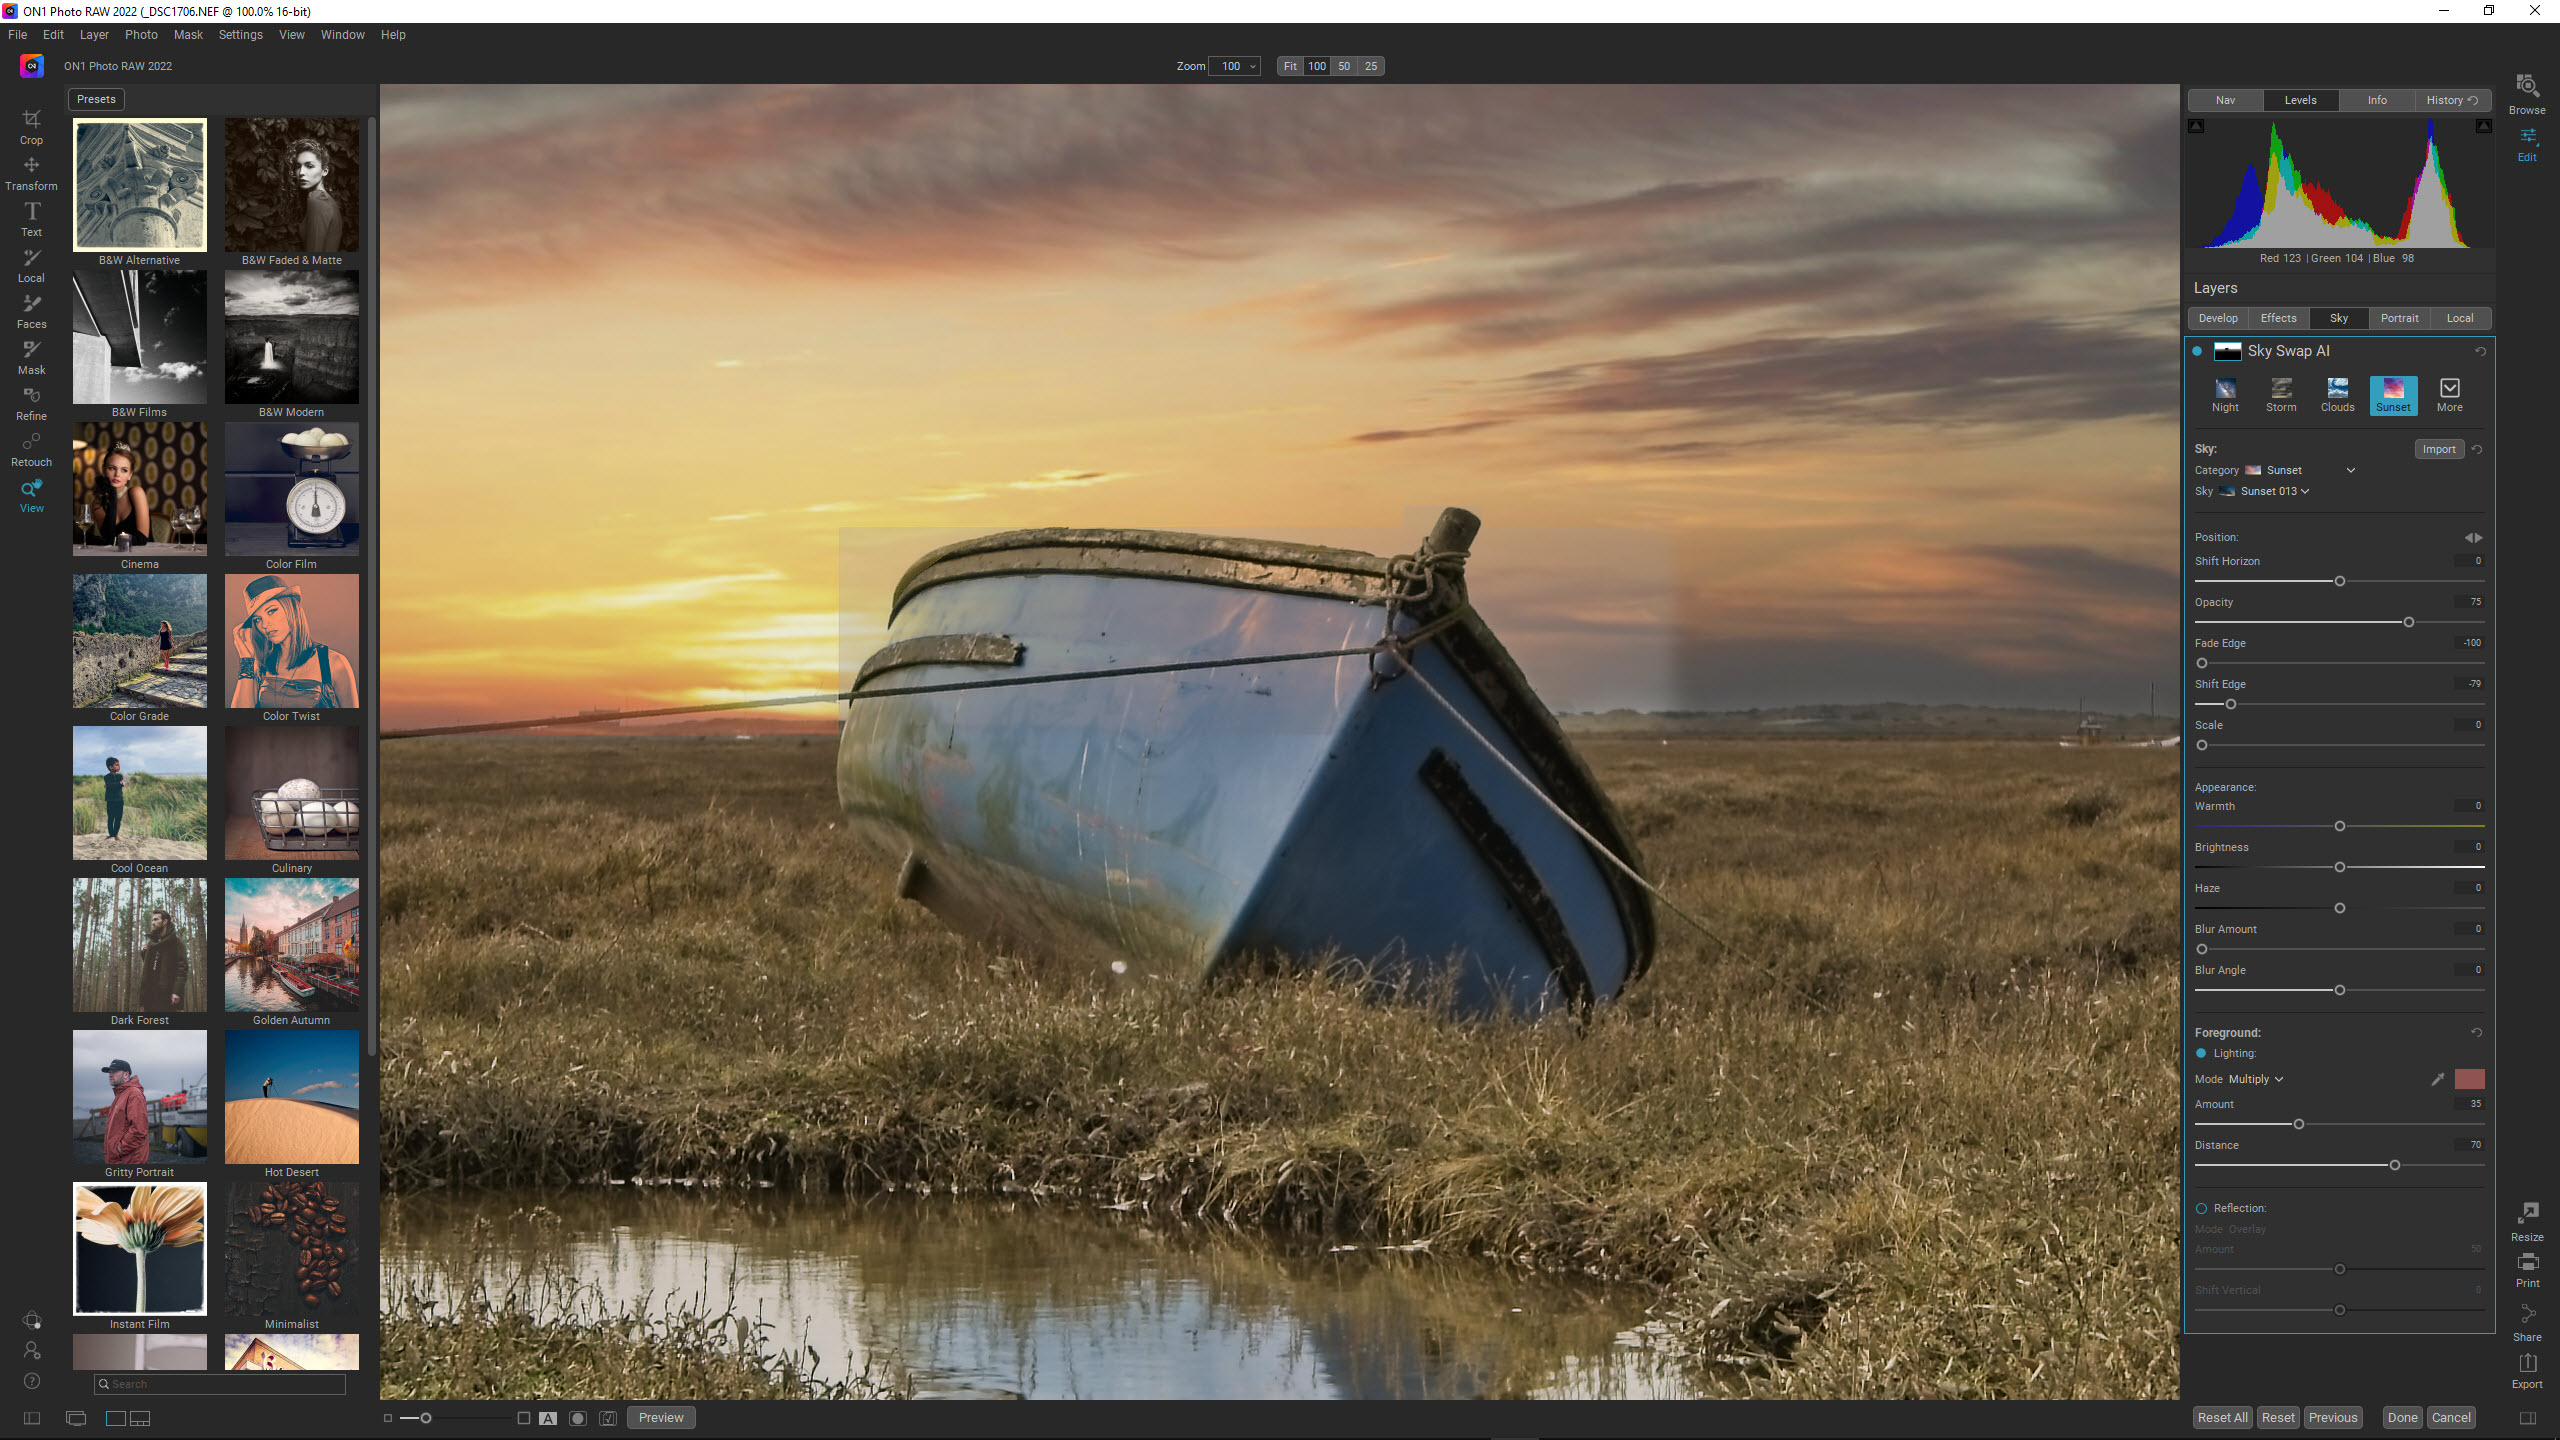This screenshot has width=2560, height=1440.
Task: Switch to Portrait tab in Layers panel
Action: tap(2398, 318)
